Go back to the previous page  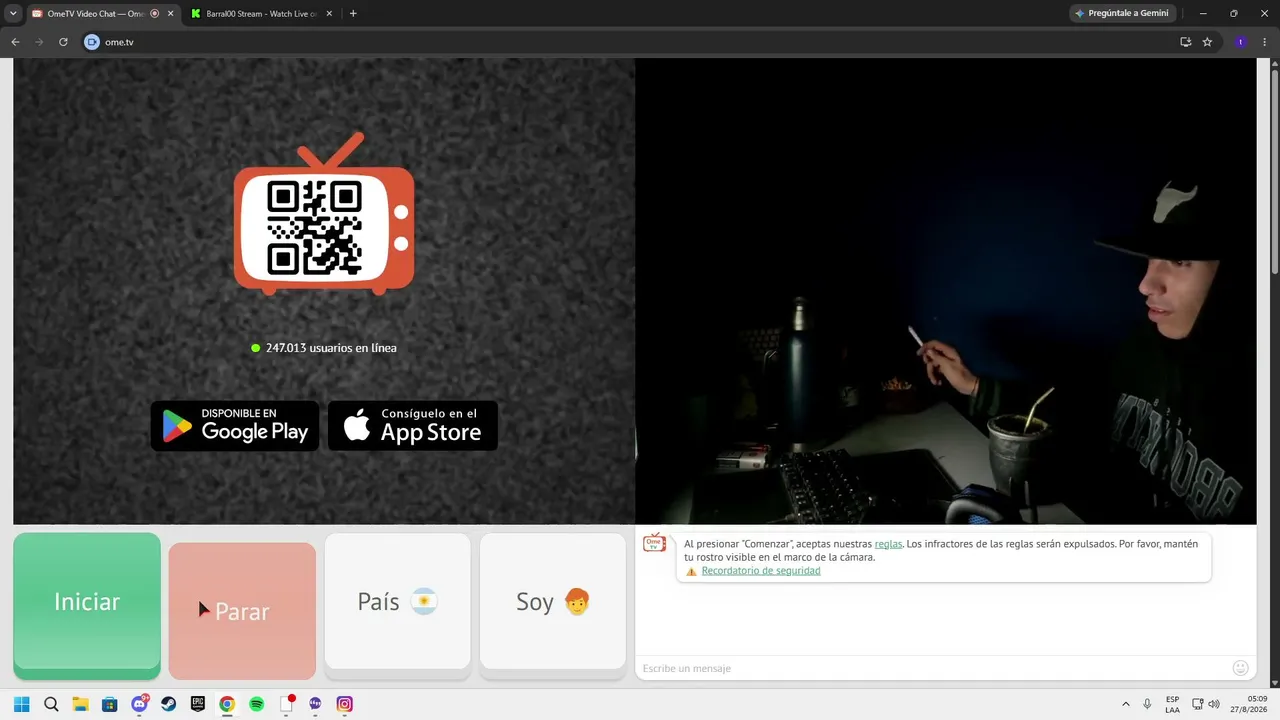[15, 42]
